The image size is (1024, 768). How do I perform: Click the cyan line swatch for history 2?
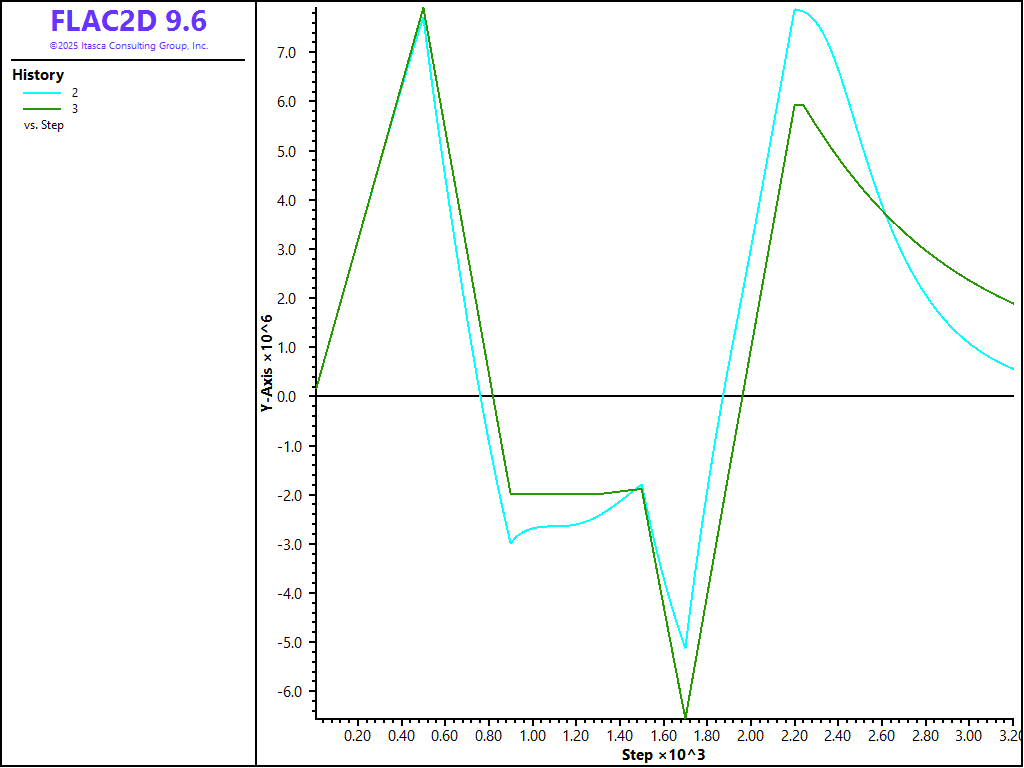point(43,92)
